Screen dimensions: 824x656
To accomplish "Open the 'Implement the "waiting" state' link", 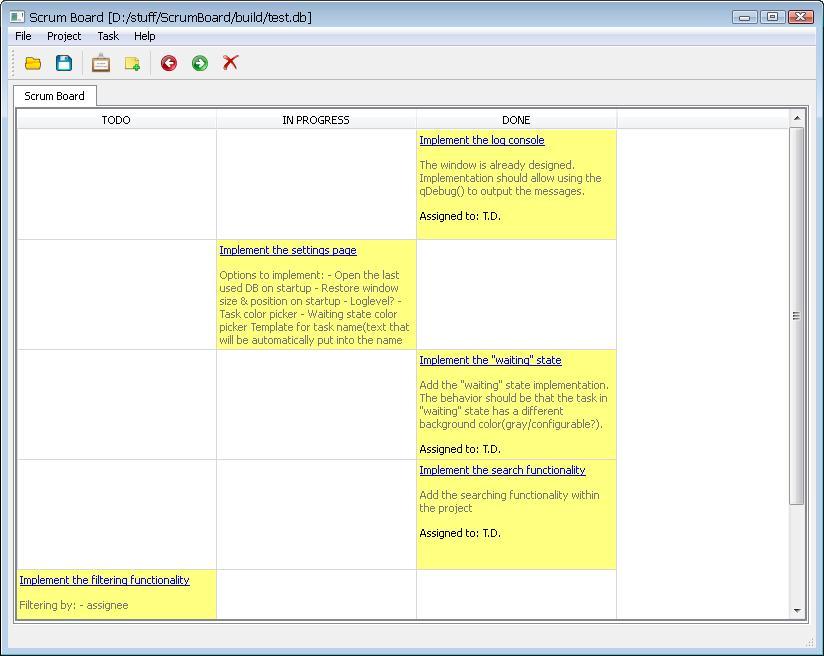I will pyautogui.click(x=490, y=360).
